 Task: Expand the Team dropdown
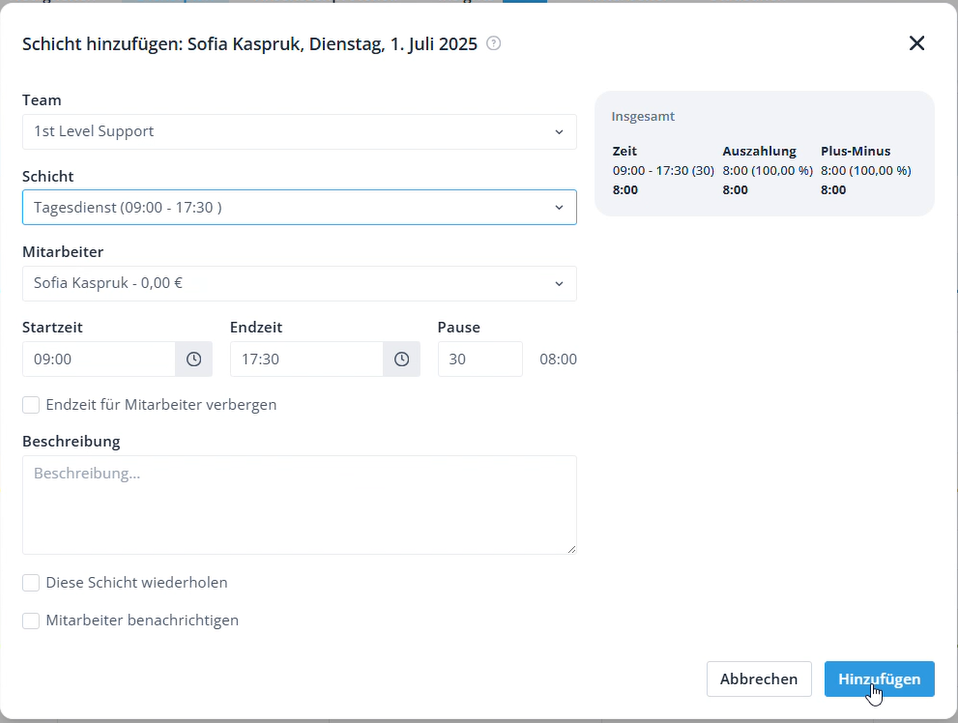coord(299,131)
